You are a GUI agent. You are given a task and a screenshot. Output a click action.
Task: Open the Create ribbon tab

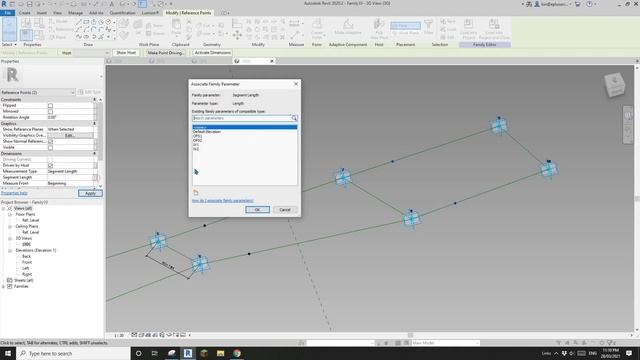pos(24,13)
